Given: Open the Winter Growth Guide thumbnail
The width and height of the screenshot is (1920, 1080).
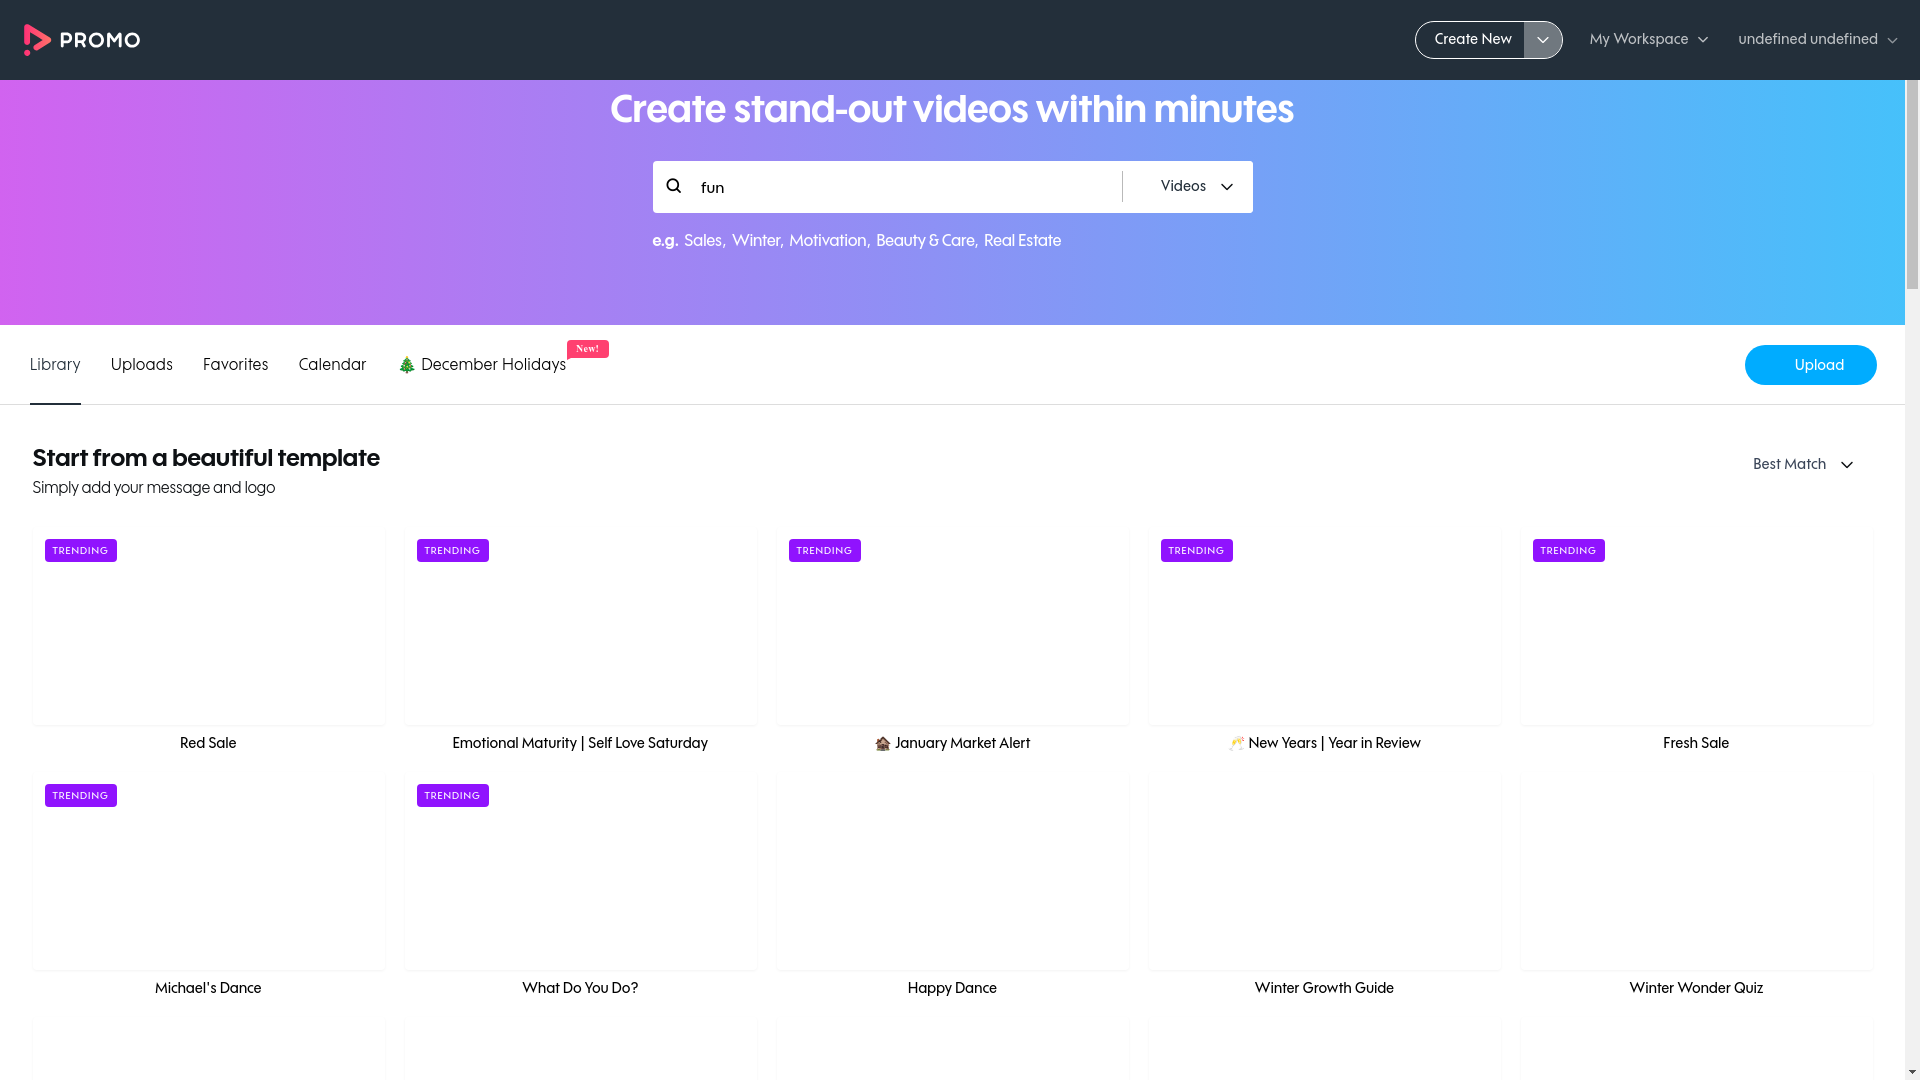Looking at the screenshot, I should [1324, 871].
